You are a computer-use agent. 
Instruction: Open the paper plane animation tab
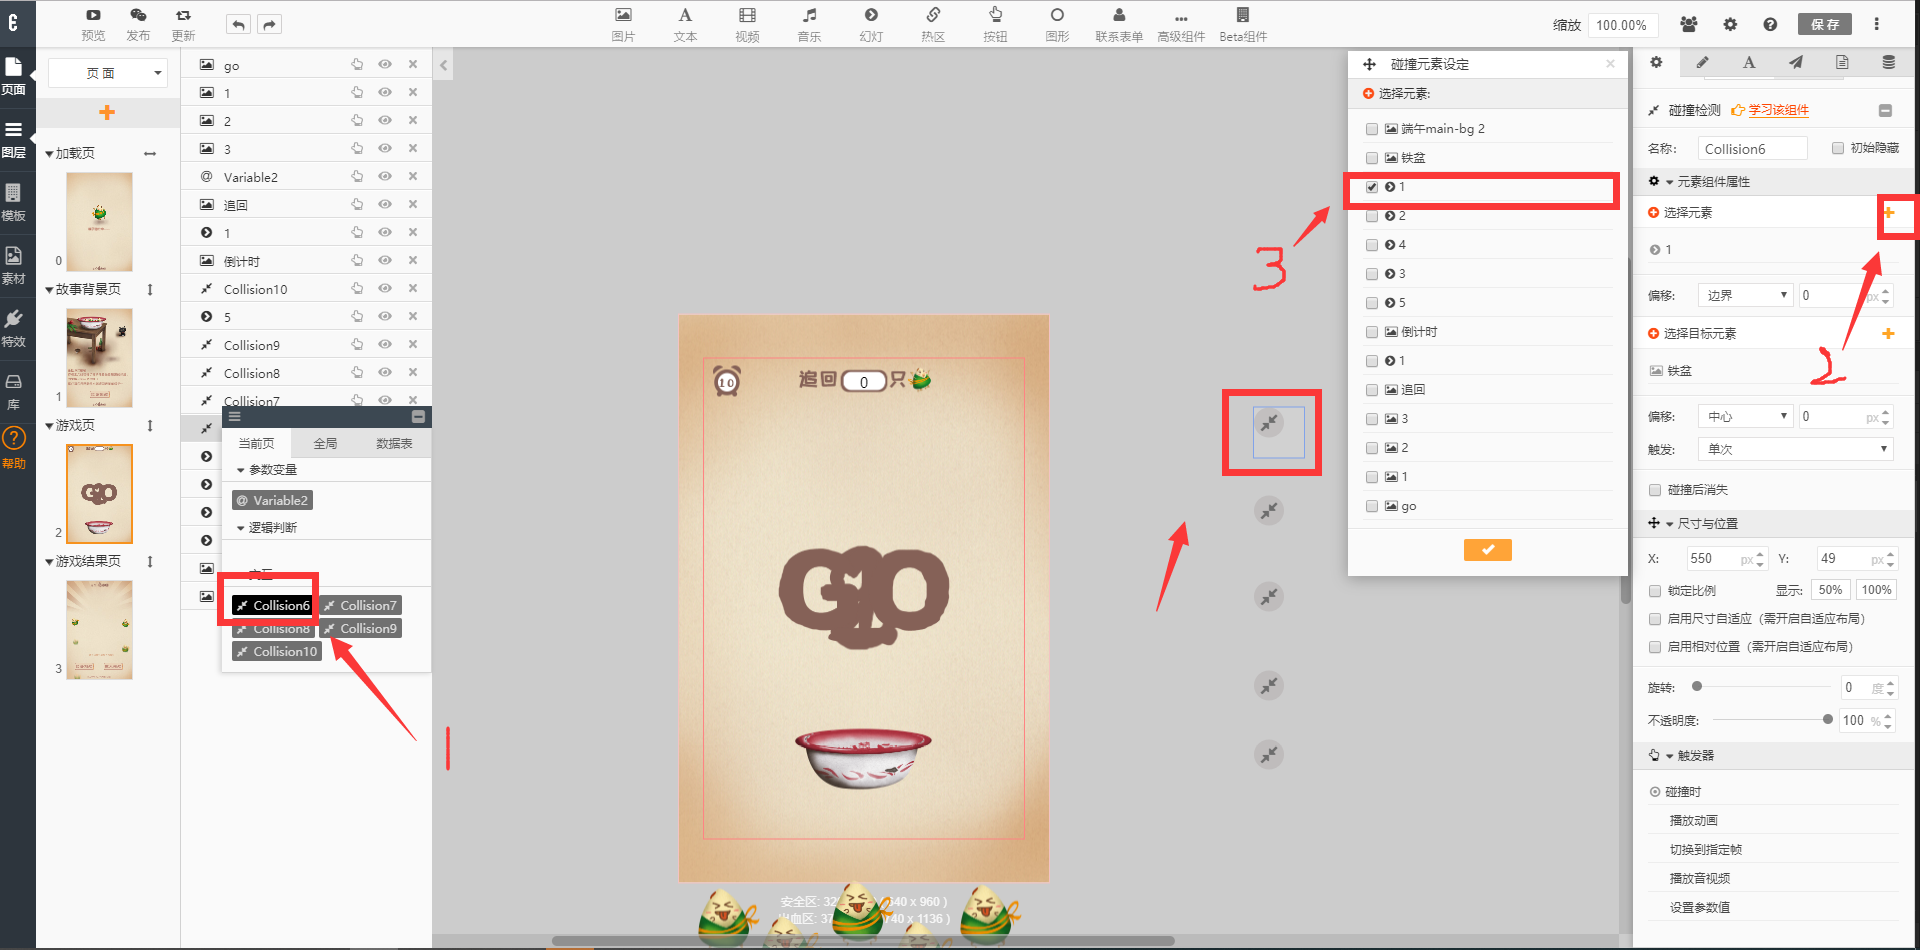[1796, 62]
